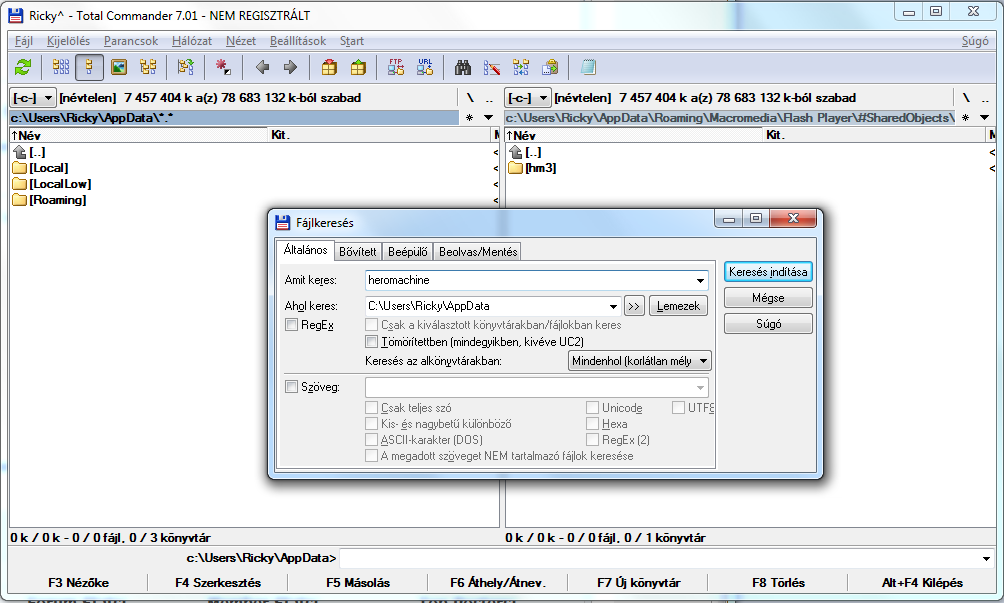Switch to the Bővített tab
The width and height of the screenshot is (1004, 603).
357,252
